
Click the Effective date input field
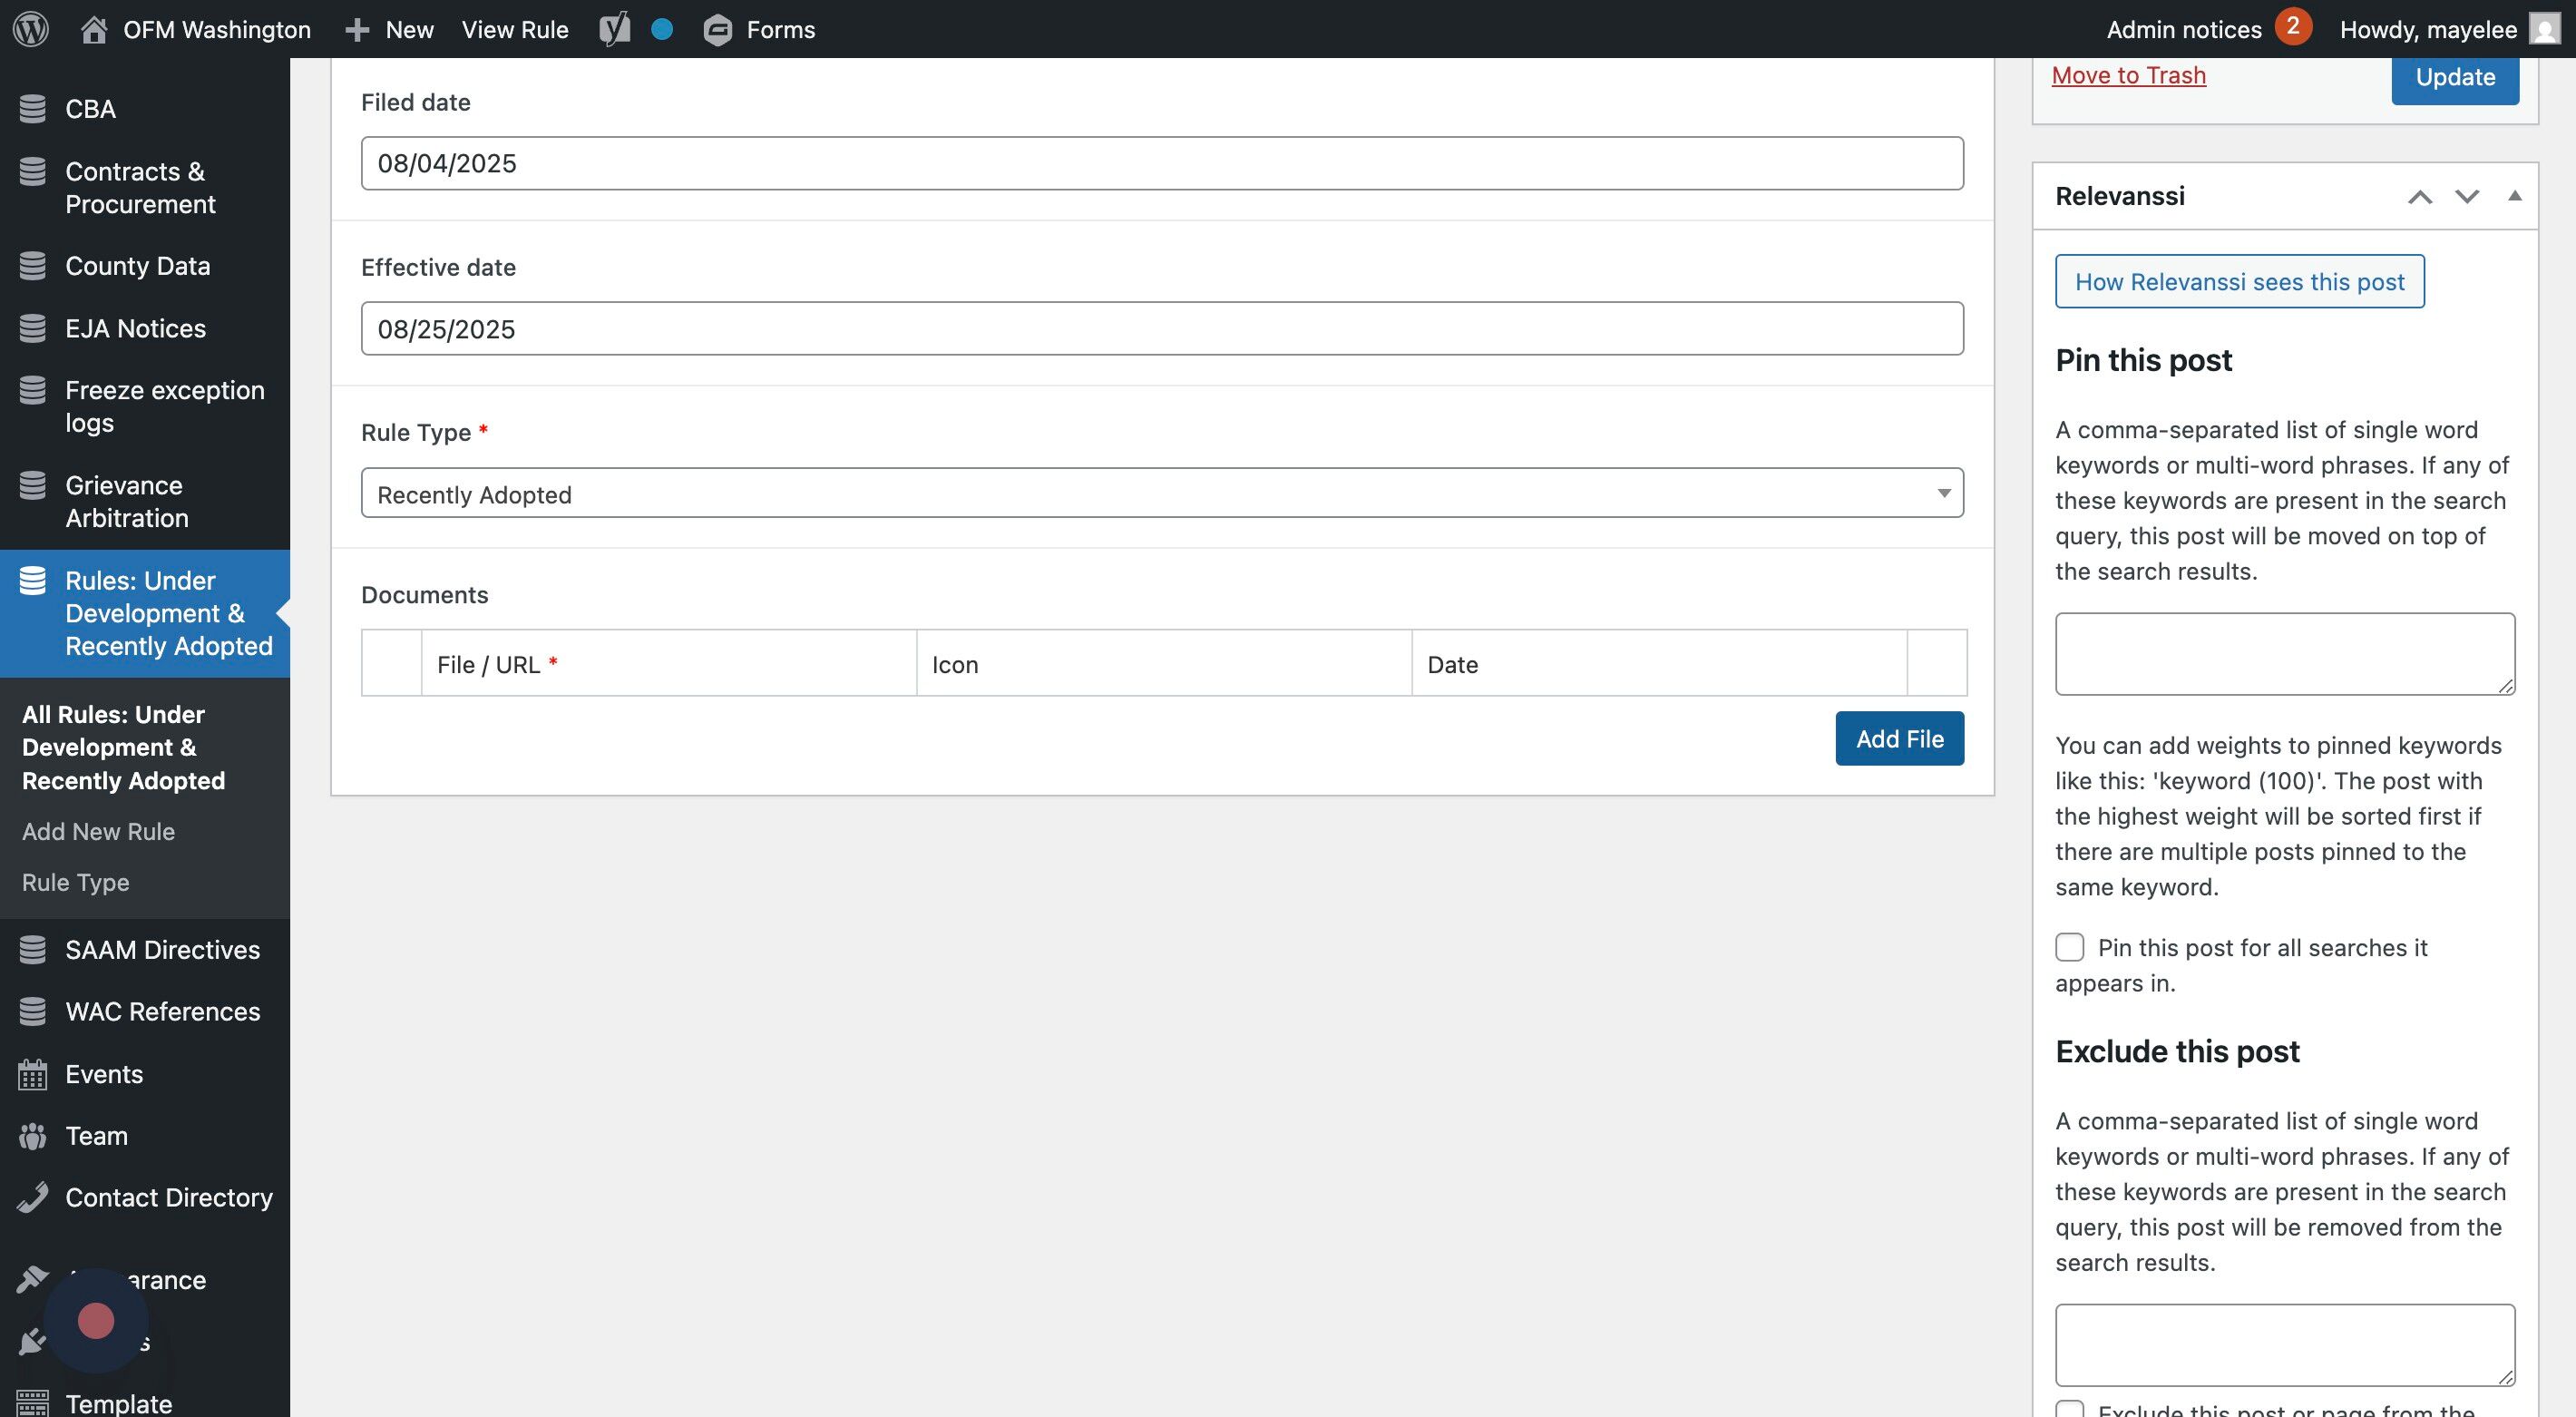(1161, 329)
